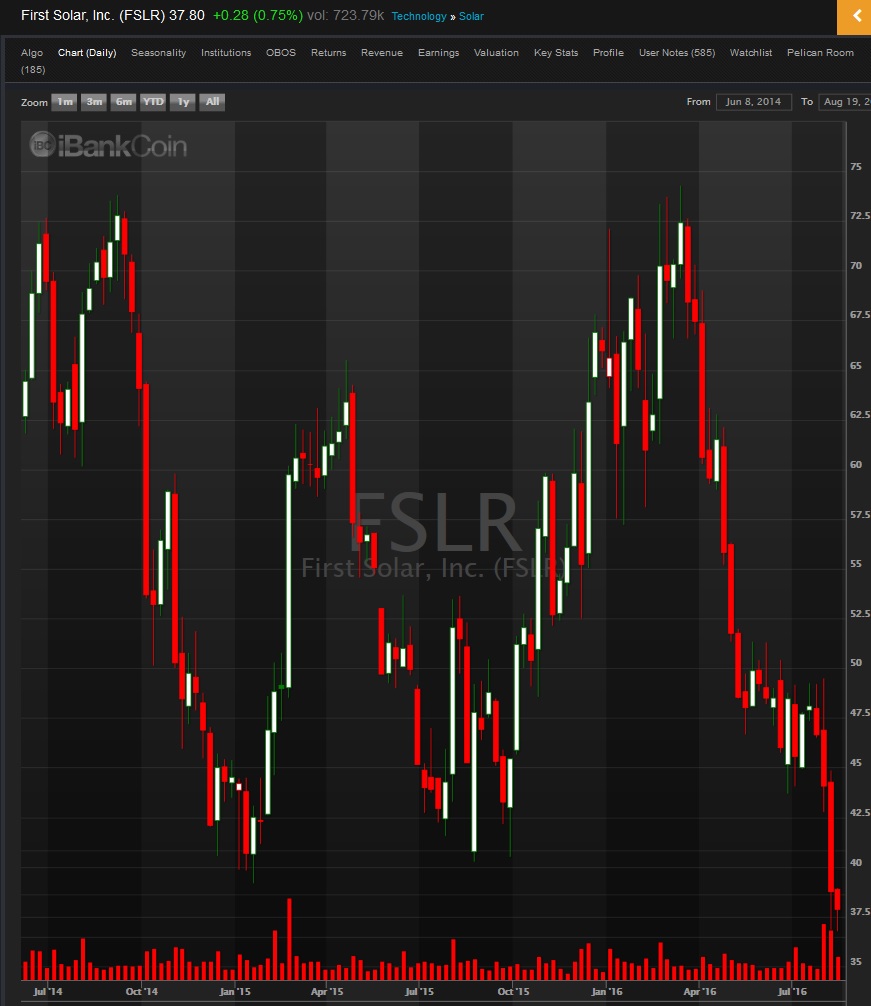871x1006 pixels.
Task: Click the Oct '15 date axis label
Action: point(514,992)
